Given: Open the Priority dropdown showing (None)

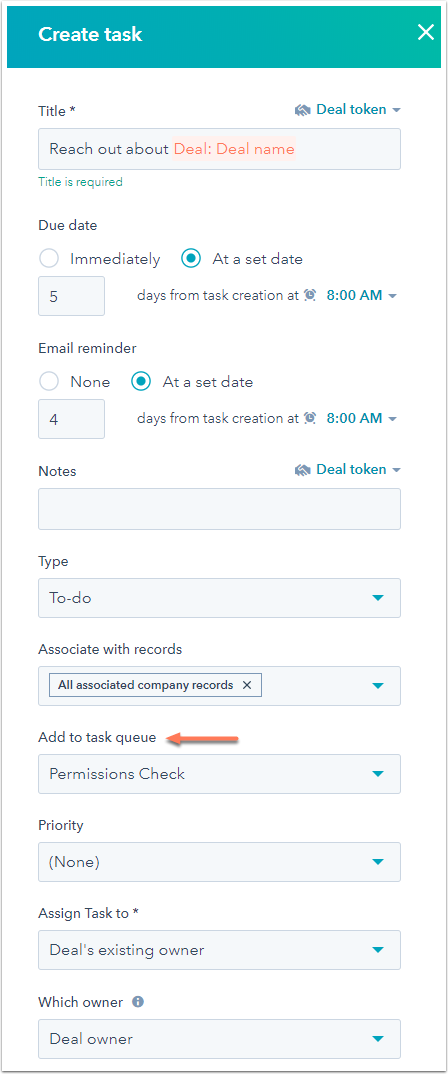Looking at the screenshot, I should coord(219,862).
